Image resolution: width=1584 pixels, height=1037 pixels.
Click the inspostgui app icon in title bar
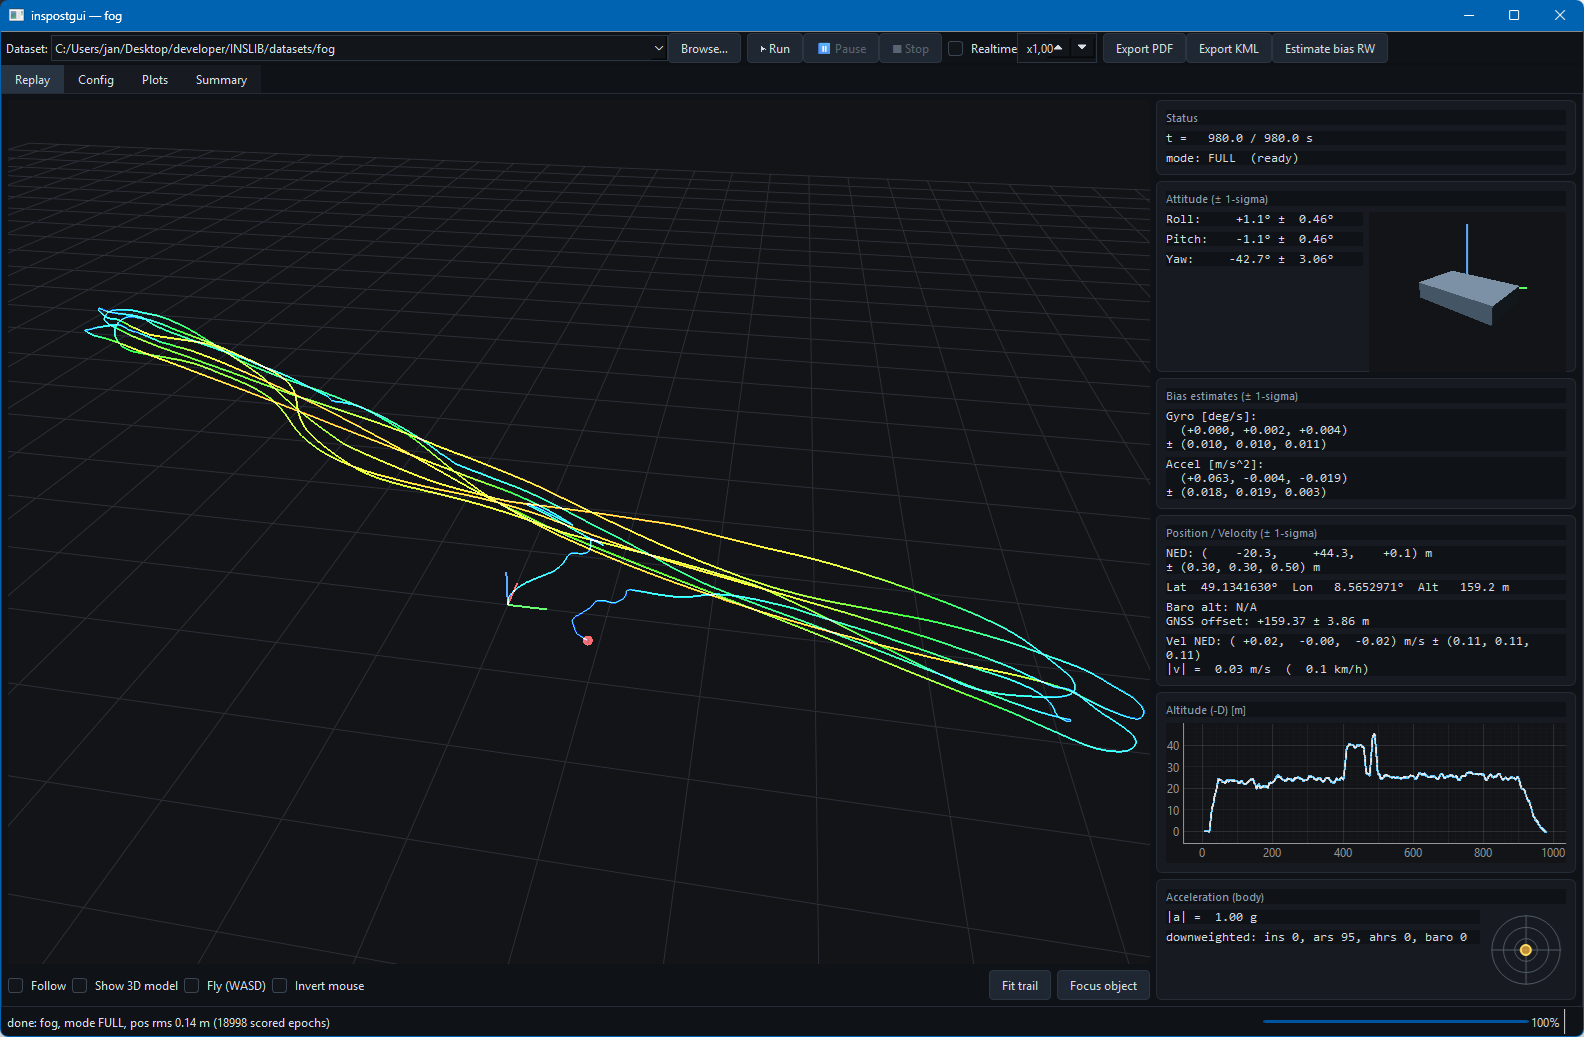coord(16,15)
